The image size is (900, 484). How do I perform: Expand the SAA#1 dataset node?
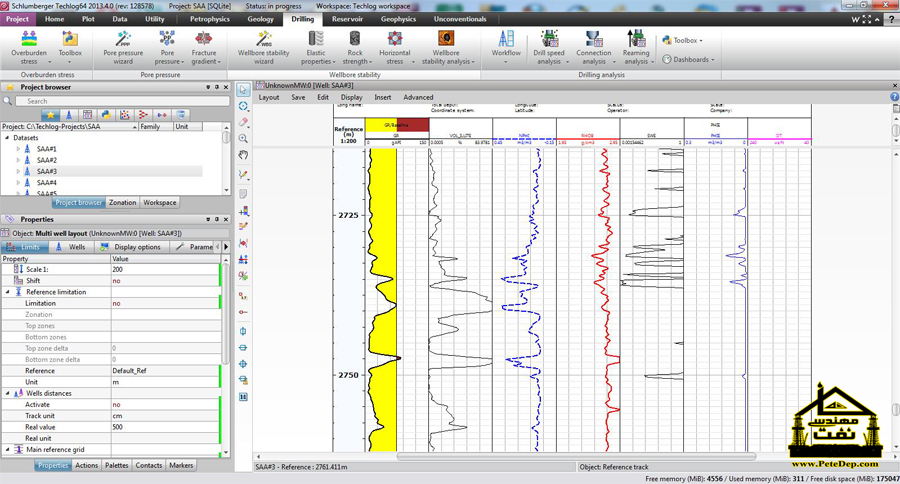coord(18,149)
